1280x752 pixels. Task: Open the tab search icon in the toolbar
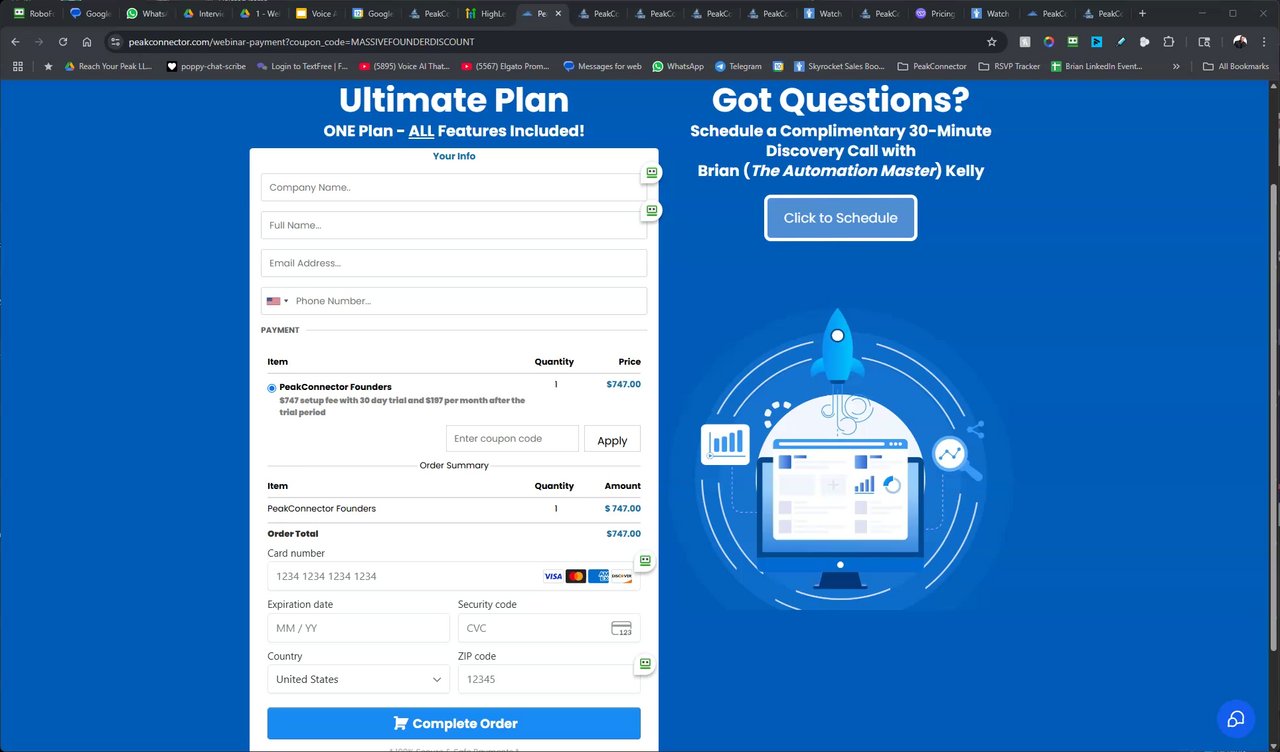[1204, 42]
